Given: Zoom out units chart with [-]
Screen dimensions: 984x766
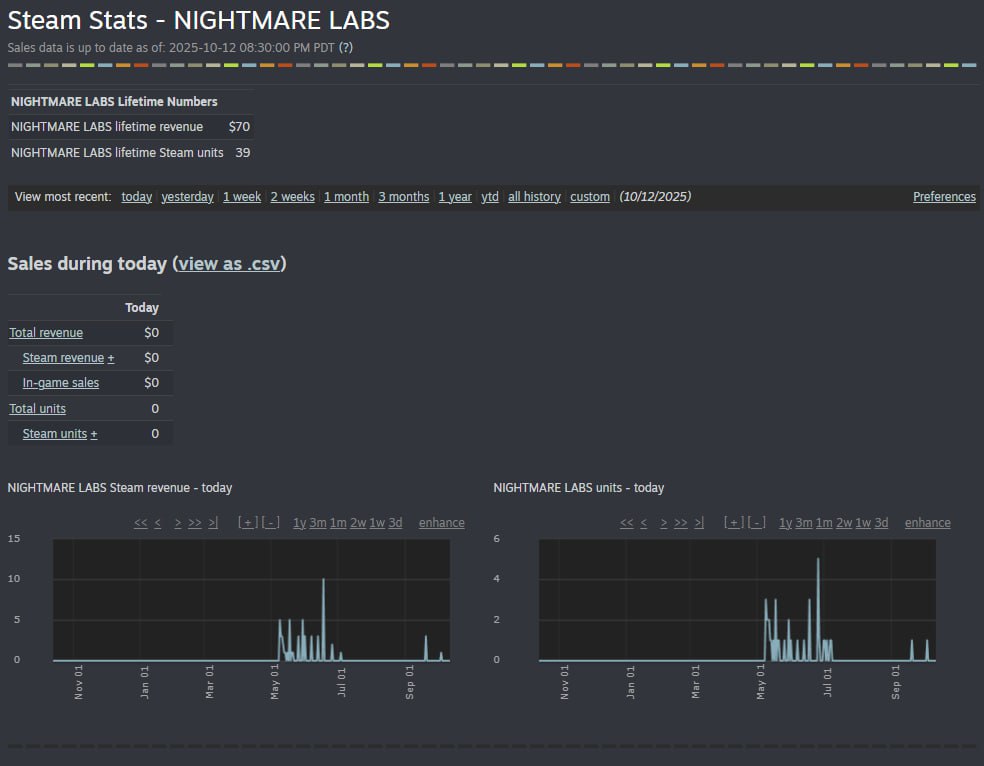Looking at the screenshot, I should pos(757,523).
